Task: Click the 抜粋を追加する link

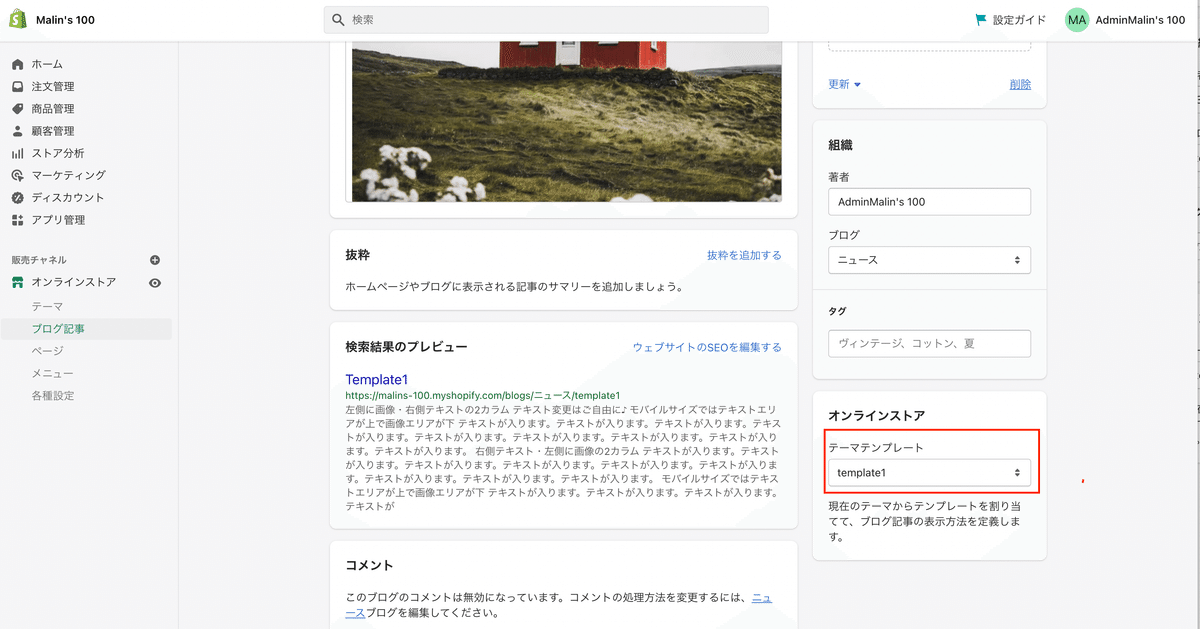Action: pos(744,256)
